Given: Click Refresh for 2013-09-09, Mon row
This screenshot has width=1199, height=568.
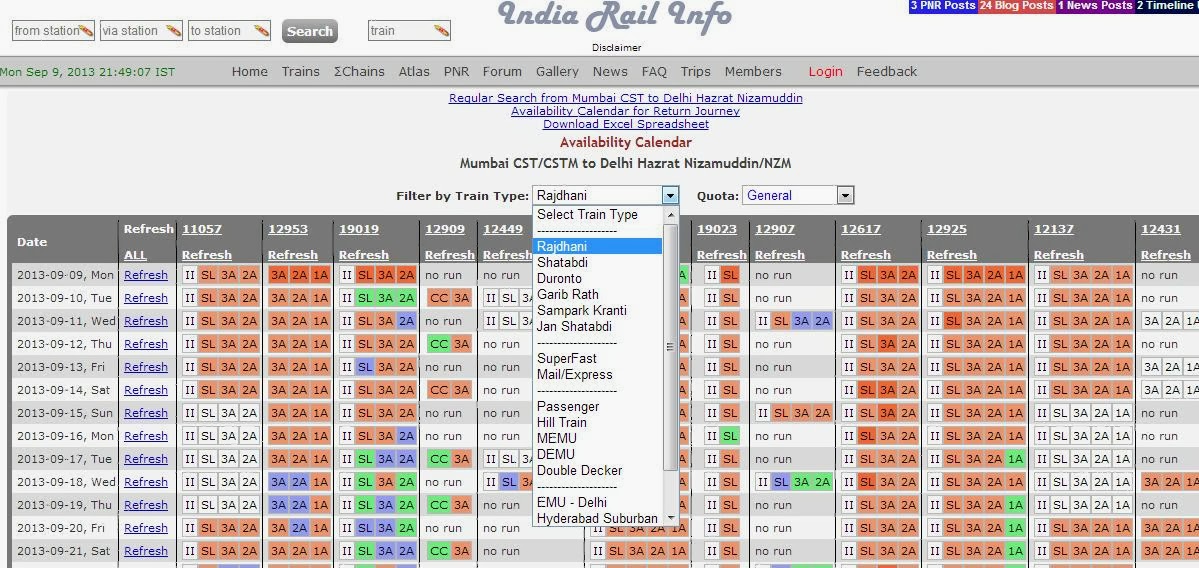Looking at the screenshot, I should pyautogui.click(x=146, y=274).
